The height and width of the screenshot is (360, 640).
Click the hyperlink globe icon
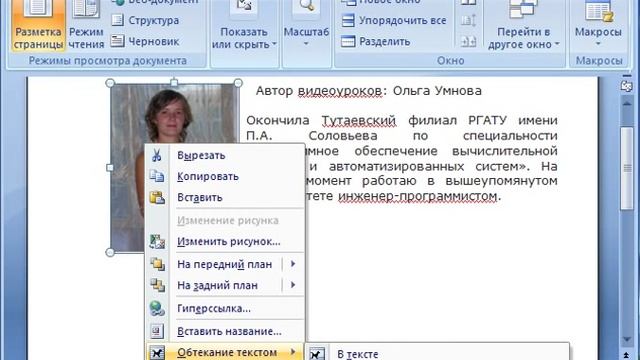tap(157, 309)
